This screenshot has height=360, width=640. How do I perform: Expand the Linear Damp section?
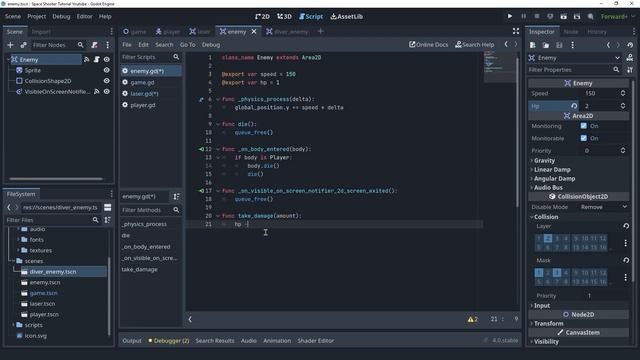[552, 169]
